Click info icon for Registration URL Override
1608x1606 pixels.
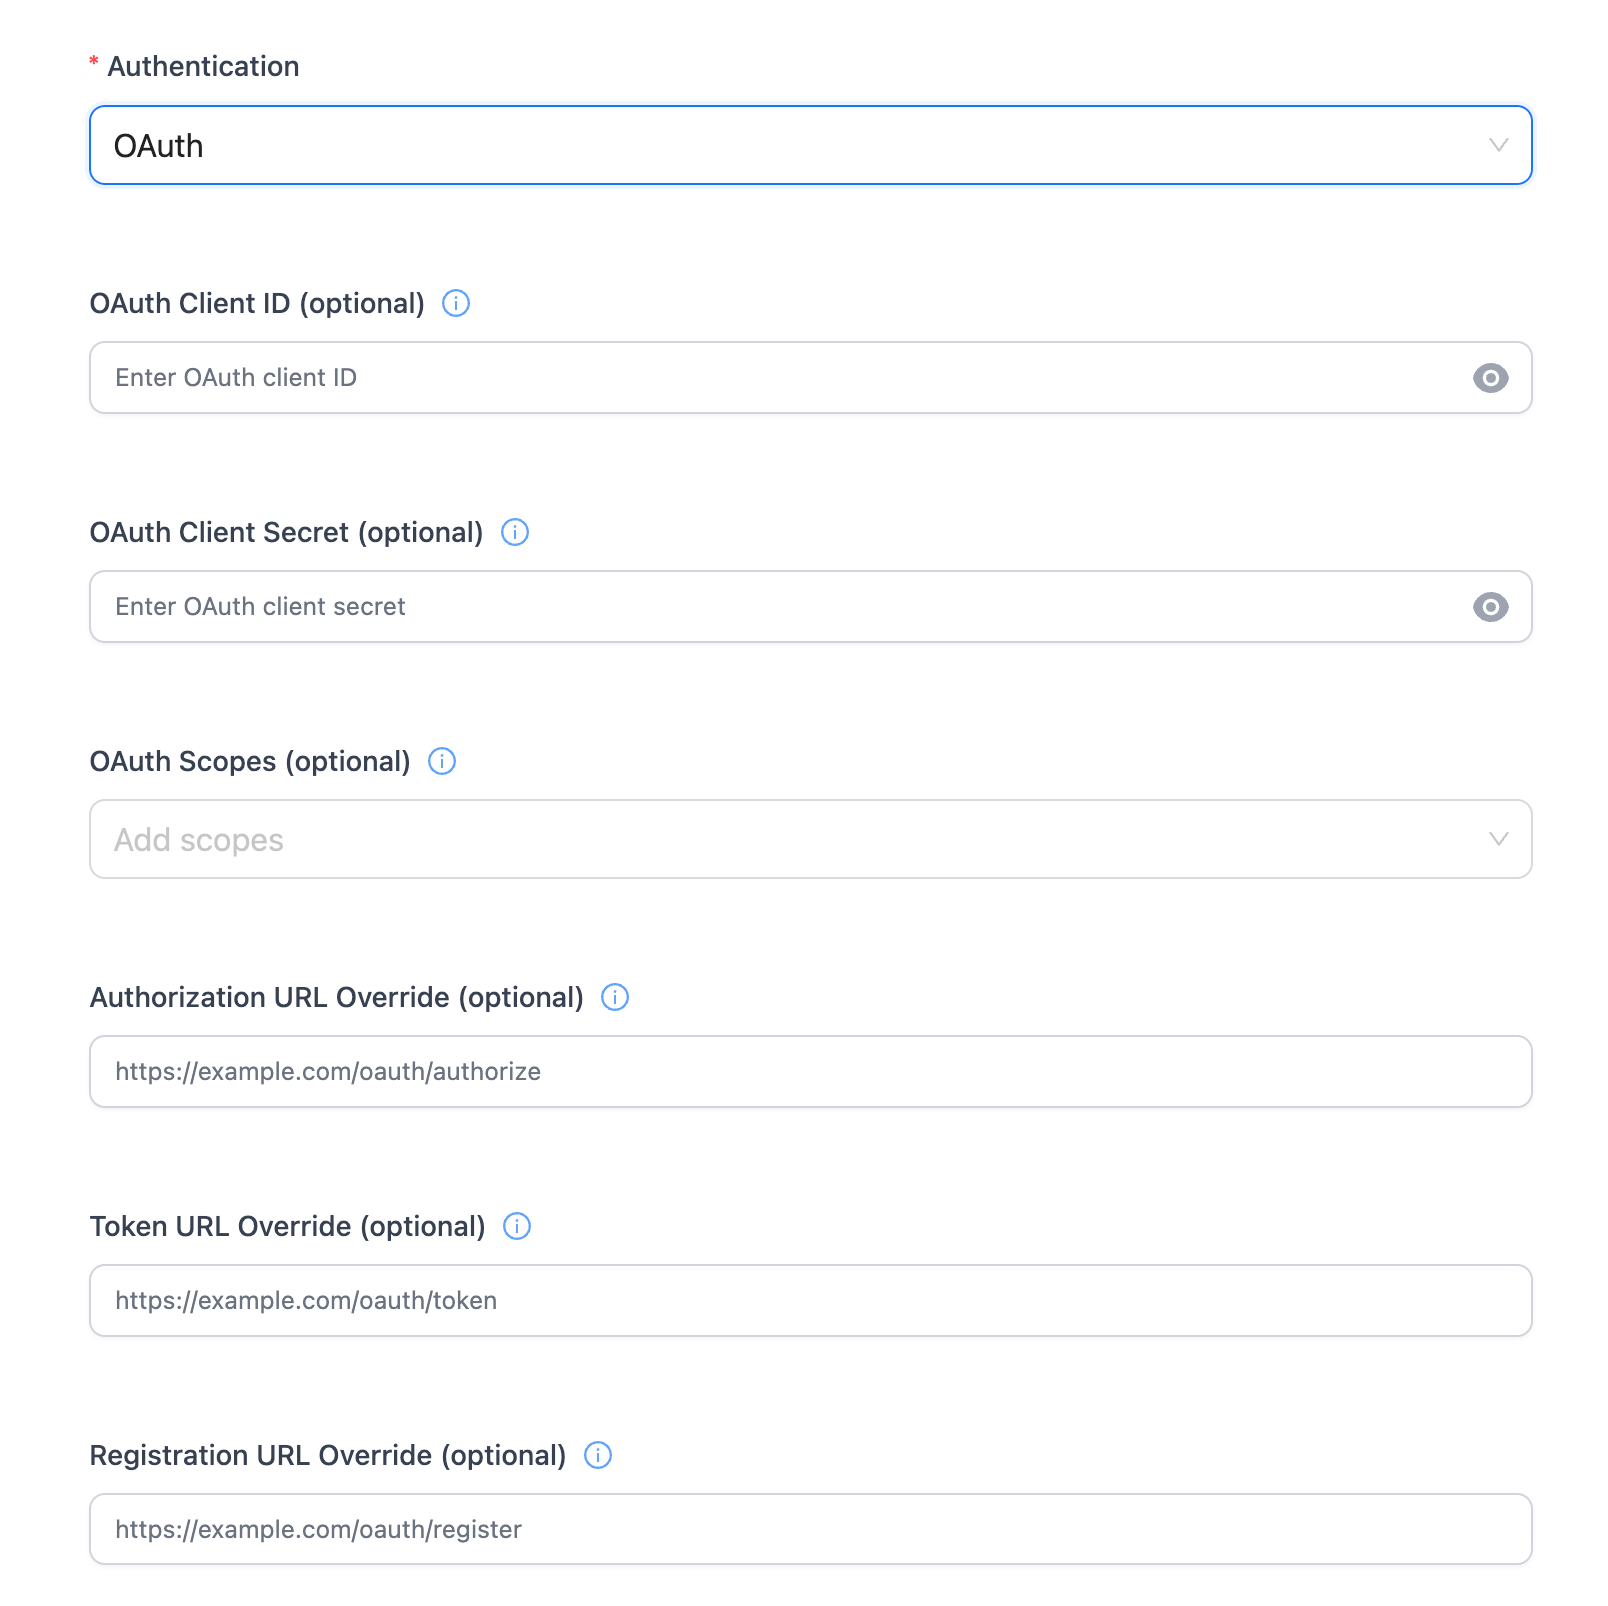click(598, 1455)
